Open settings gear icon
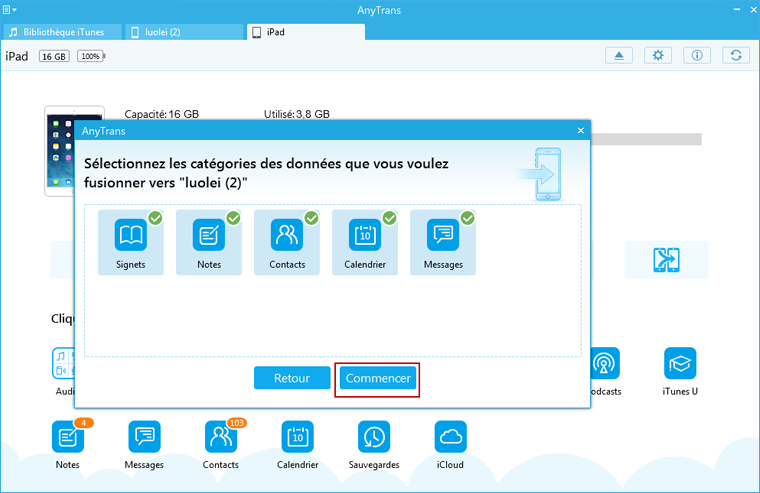This screenshot has height=493, width=760. point(658,55)
